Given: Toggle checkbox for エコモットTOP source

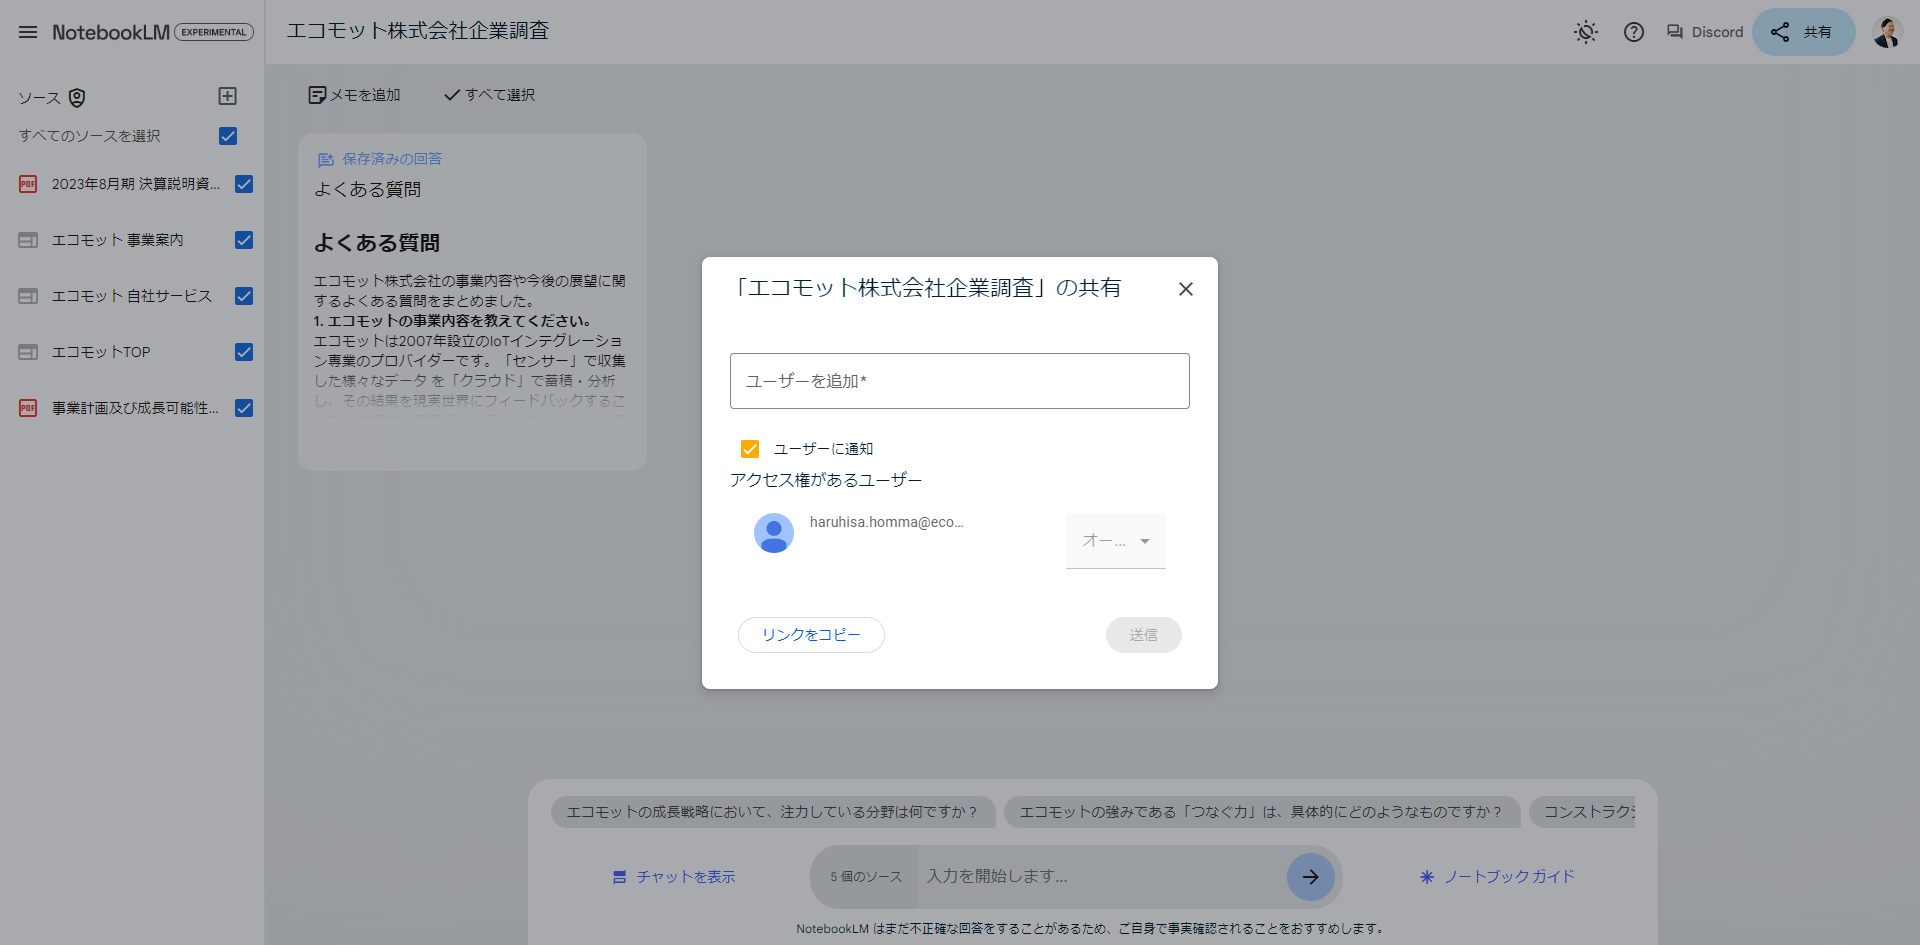Looking at the screenshot, I should [244, 352].
